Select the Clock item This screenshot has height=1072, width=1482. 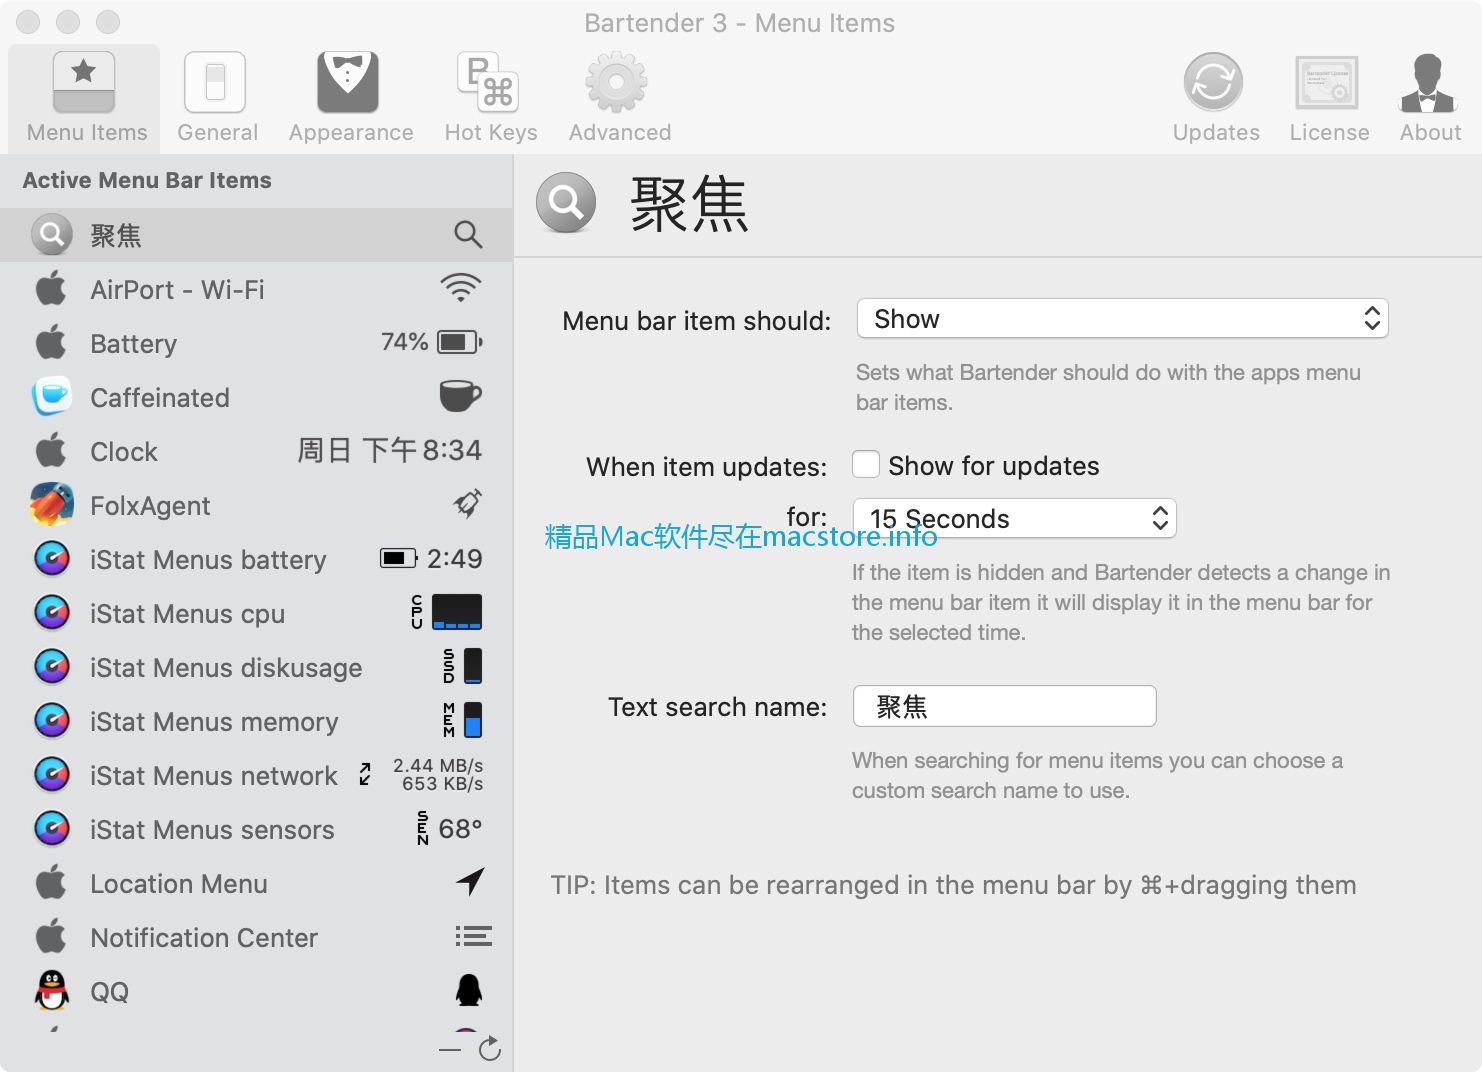[256, 451]
